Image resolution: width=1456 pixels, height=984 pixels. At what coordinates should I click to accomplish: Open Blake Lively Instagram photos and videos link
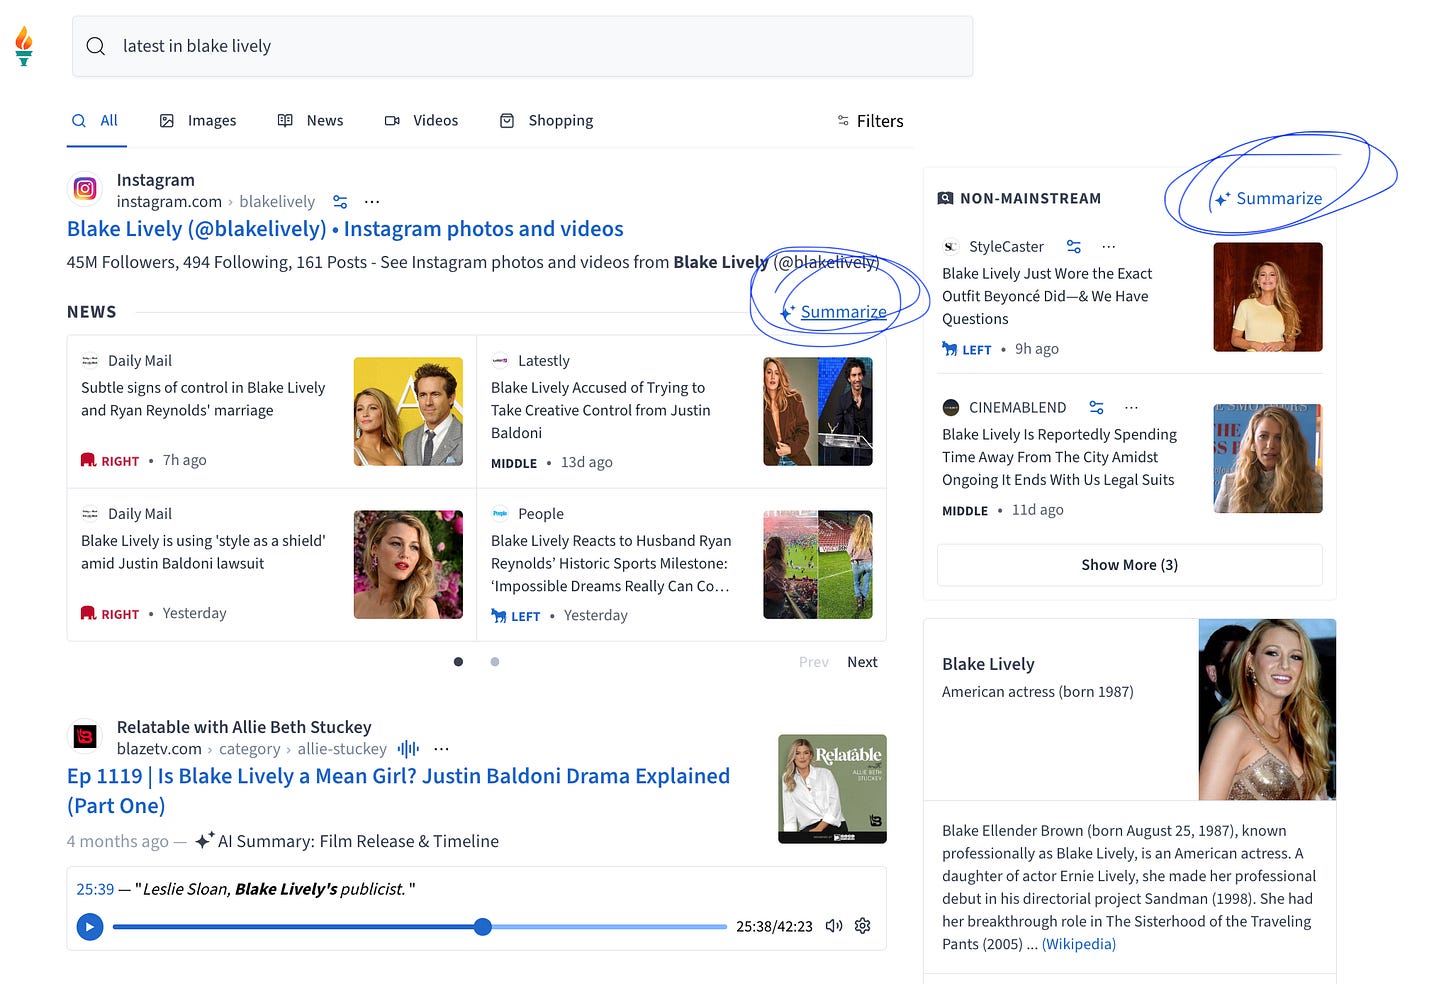[345, 229]
